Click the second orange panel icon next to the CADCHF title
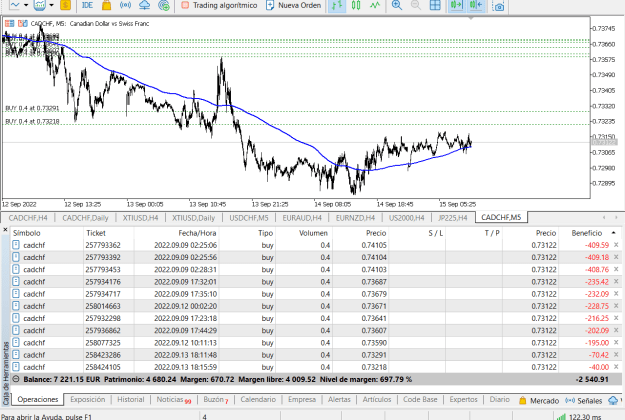 click(x=23, y=24)
